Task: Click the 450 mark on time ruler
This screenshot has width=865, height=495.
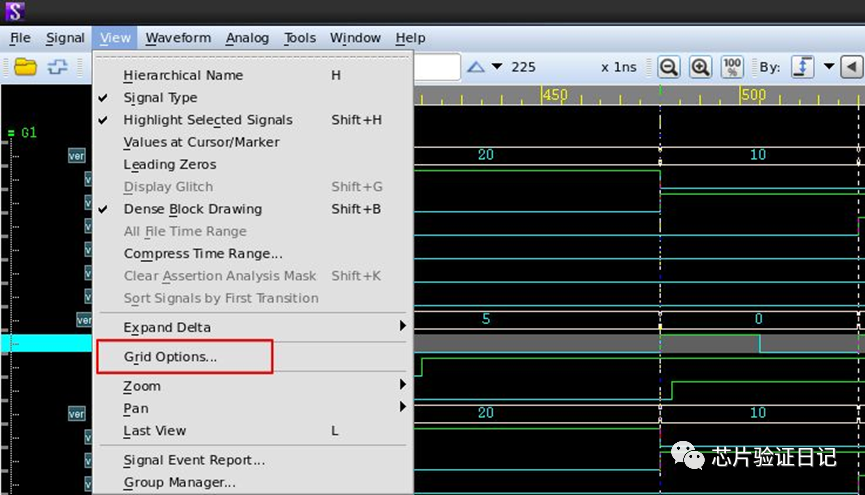Action: click(x=554, y=95)
